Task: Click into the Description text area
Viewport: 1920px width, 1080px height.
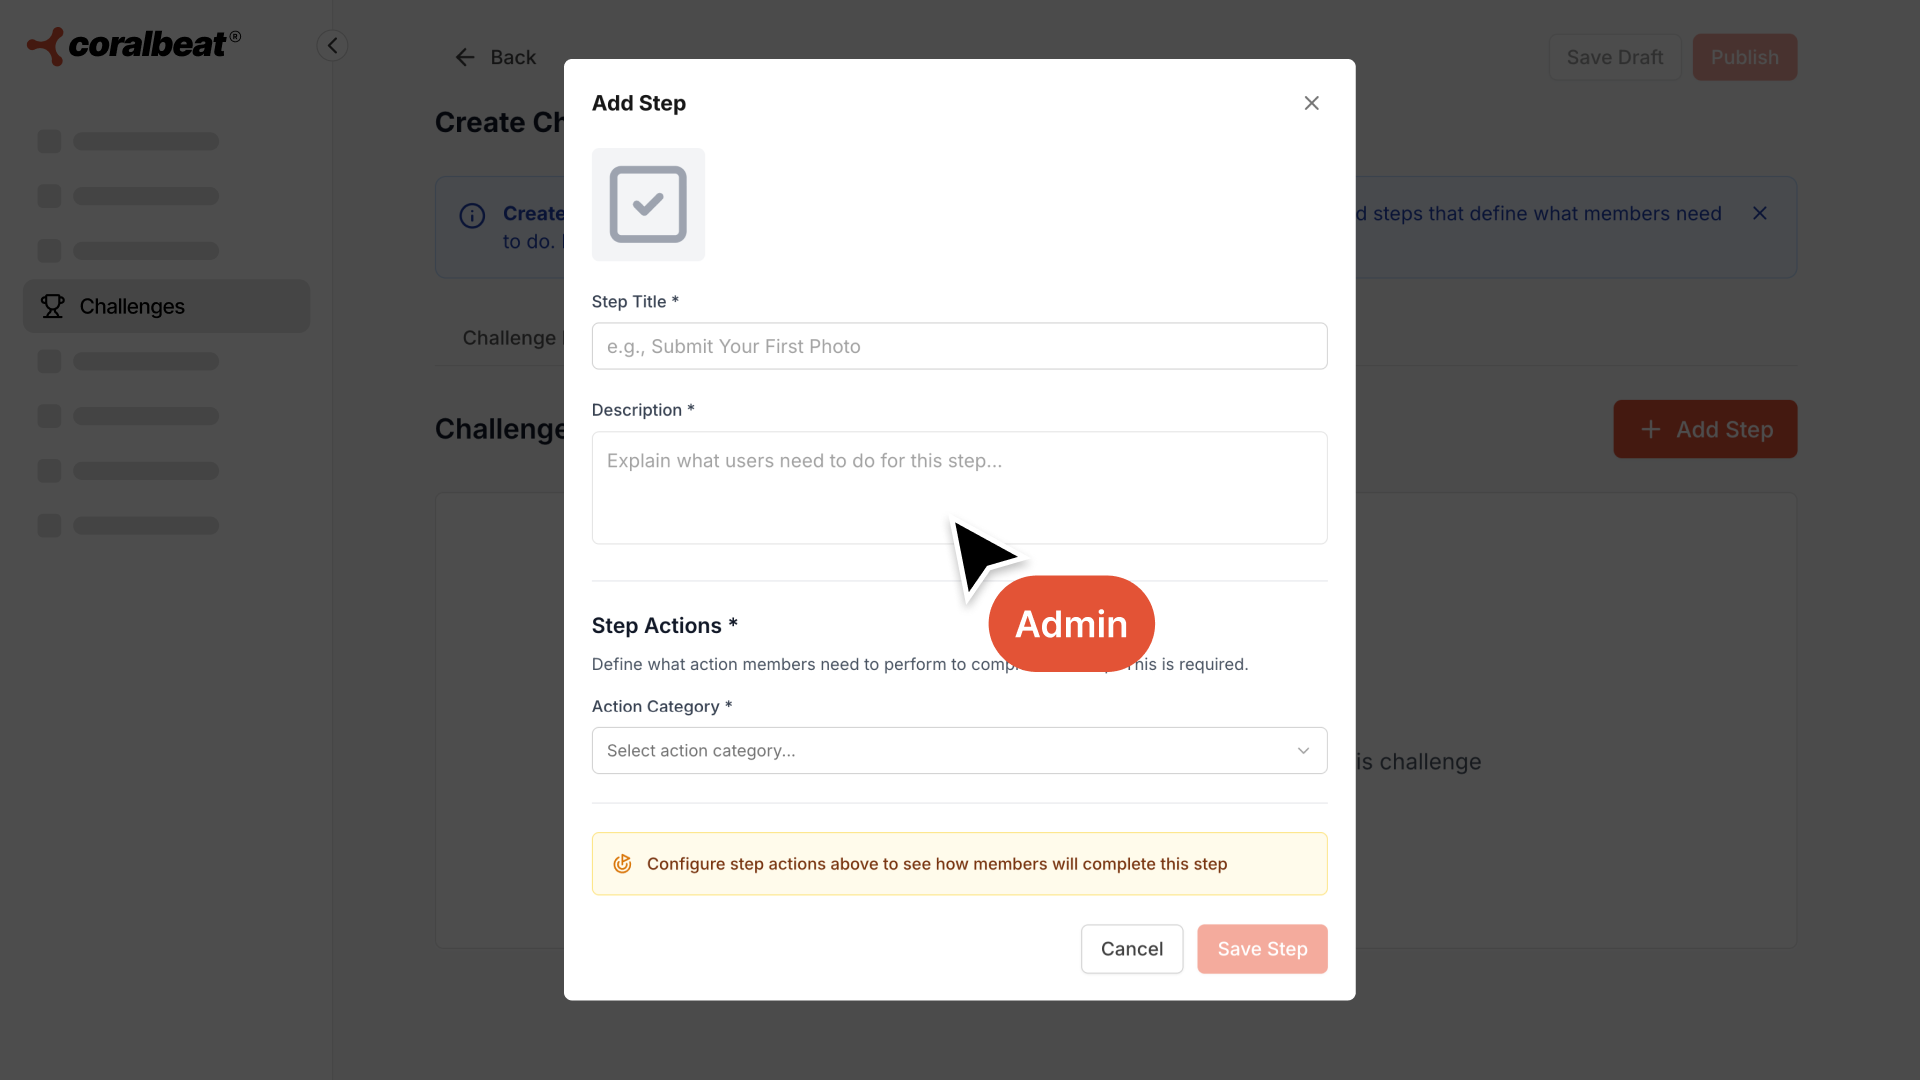Action: tap(959, 487)
